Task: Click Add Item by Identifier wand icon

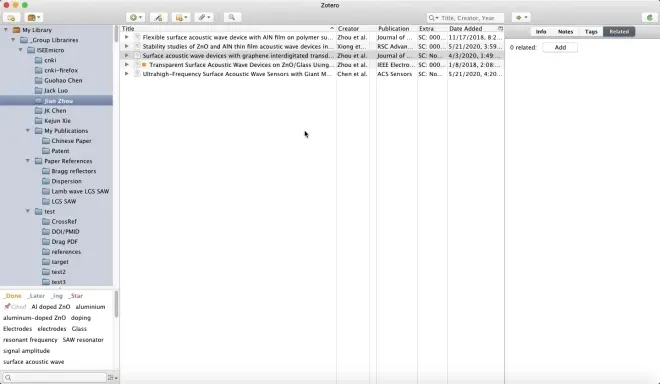Action: (x=158, y=17)
